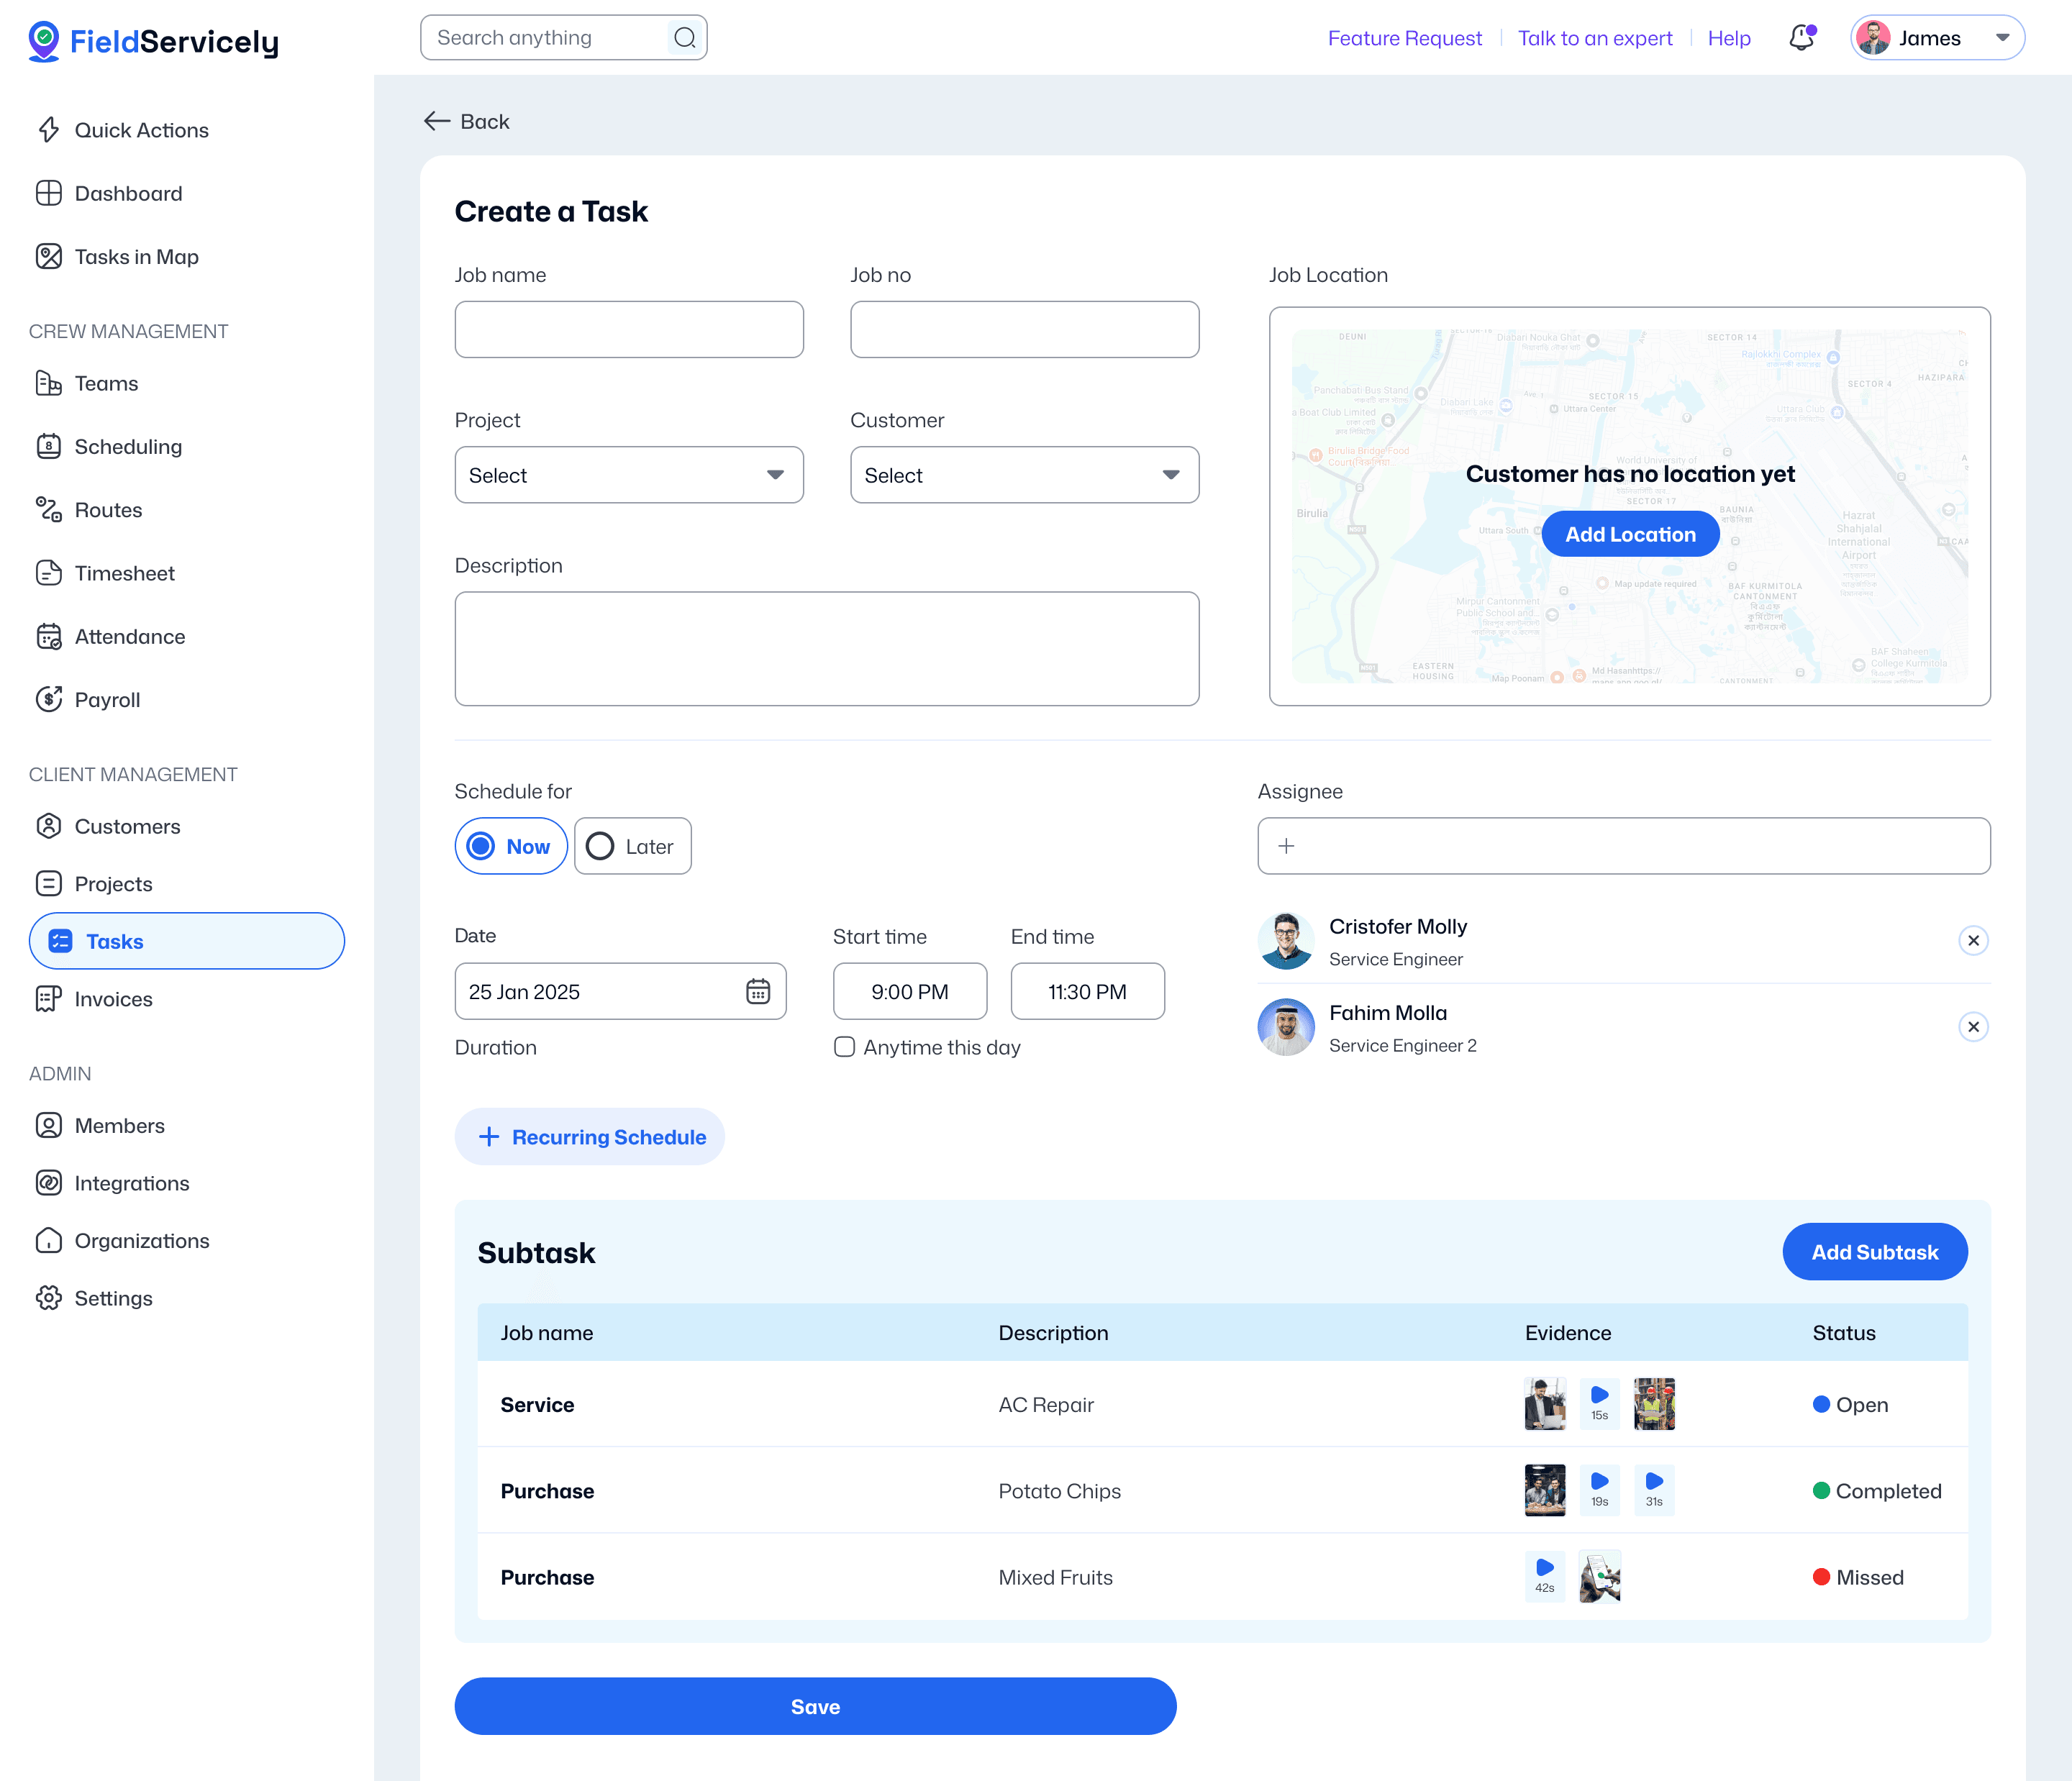Click the notification bell icon
2072x1781 pixels.
[x=1801, y=38]
